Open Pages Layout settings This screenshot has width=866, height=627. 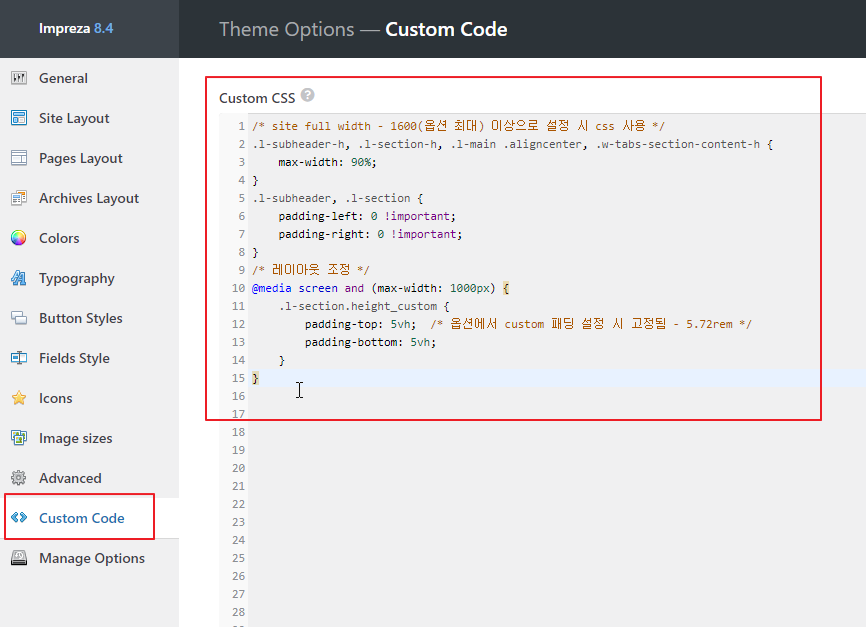click(81, 159)
